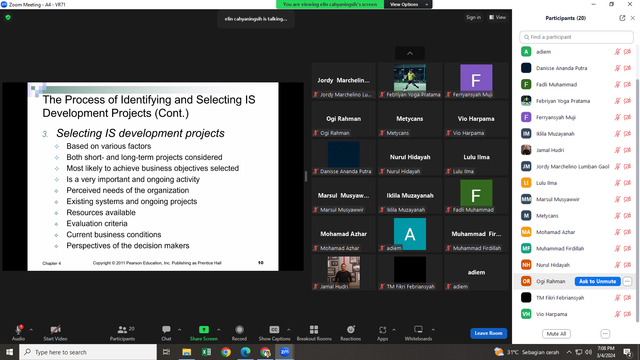The width and height of the screenshot is (640, 360).
Task: Click the Mute All button
Action: (556, 334)
